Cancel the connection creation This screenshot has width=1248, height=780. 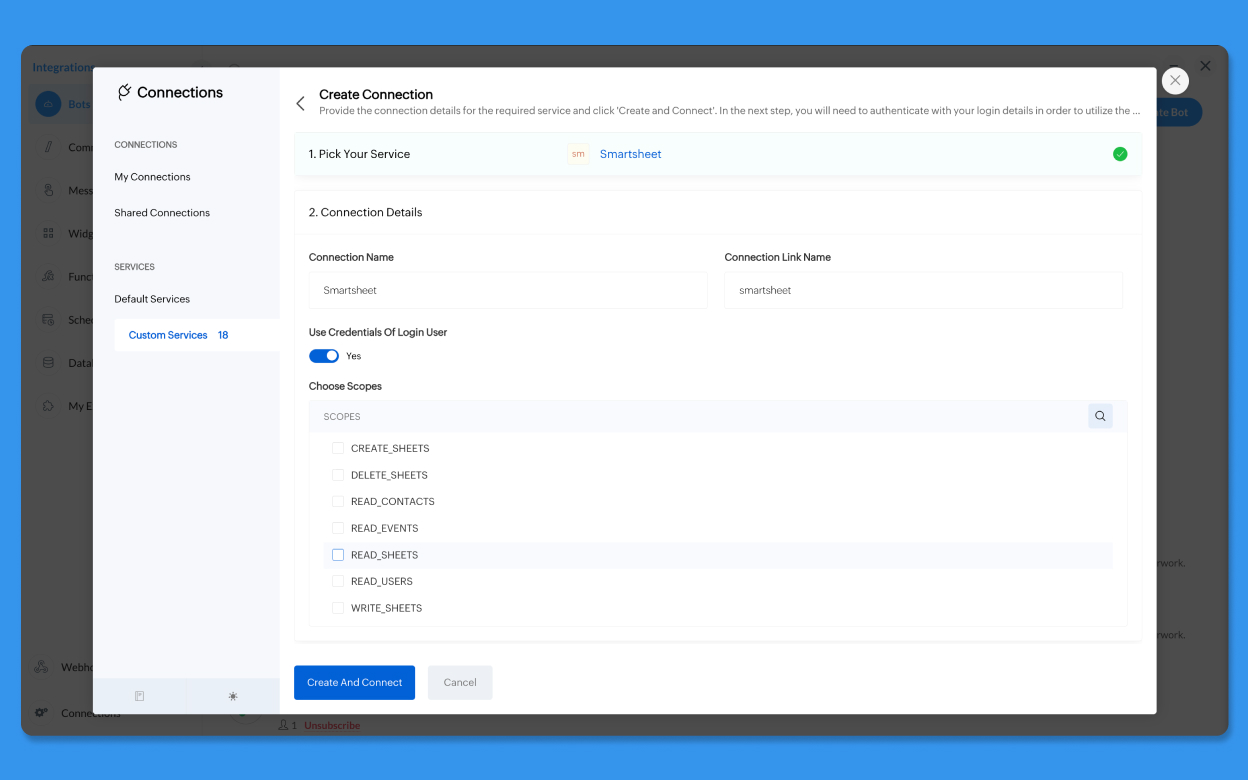[460, 682]
